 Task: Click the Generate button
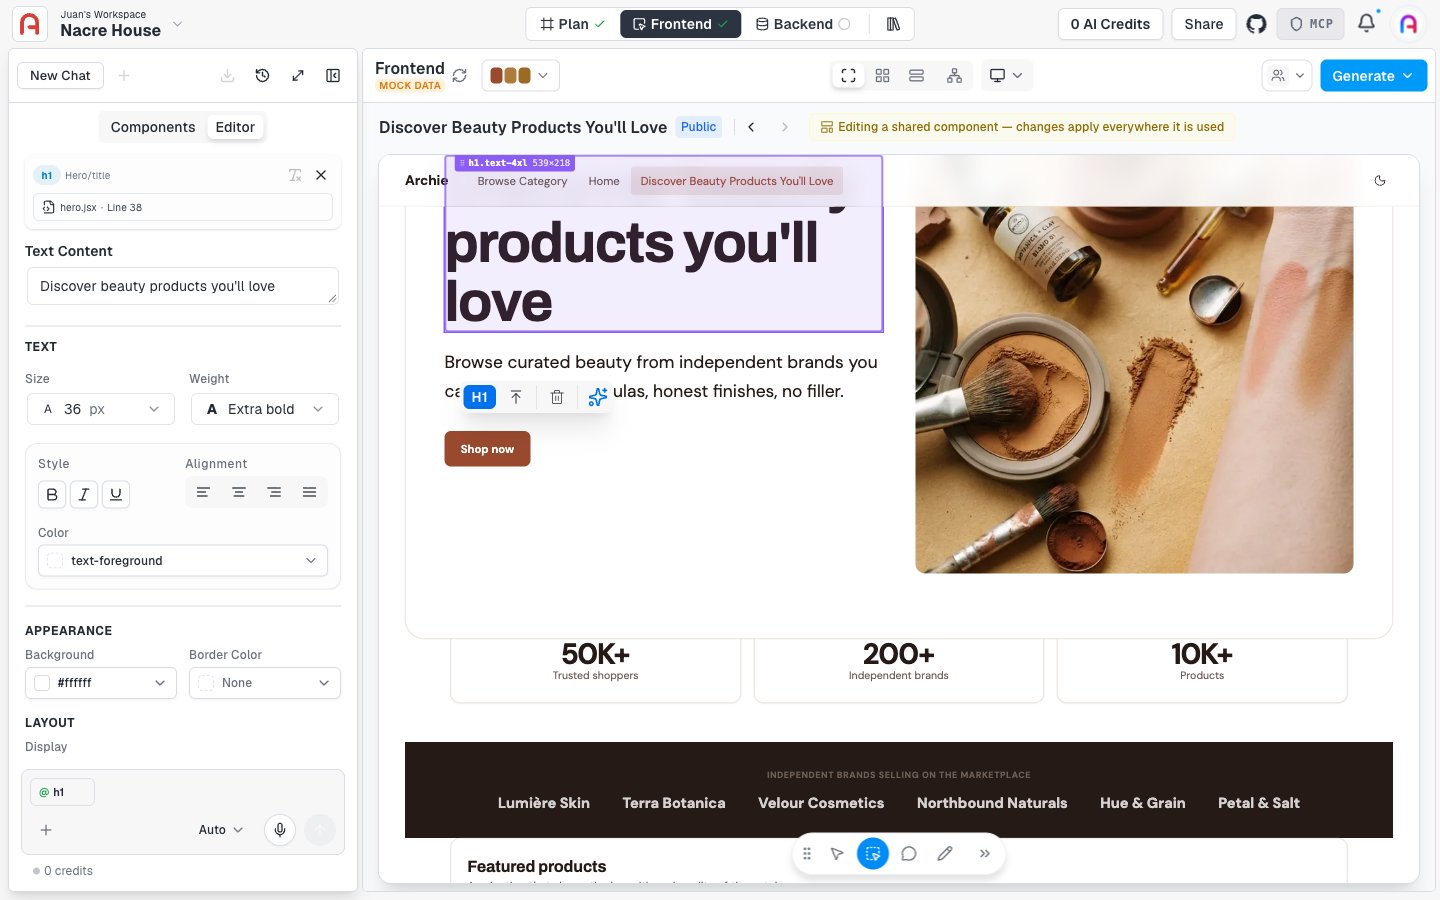point(1373,76)
